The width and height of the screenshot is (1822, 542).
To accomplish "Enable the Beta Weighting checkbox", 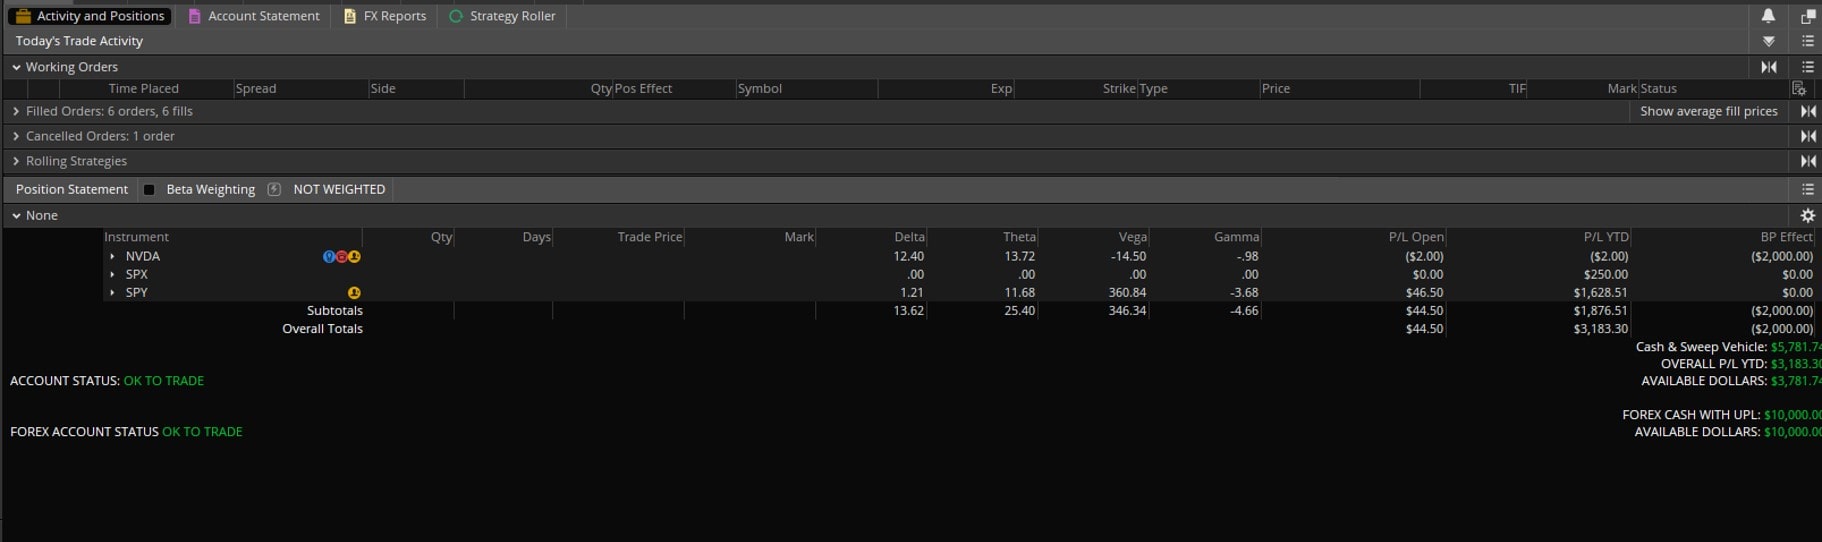I will (150, 189).
